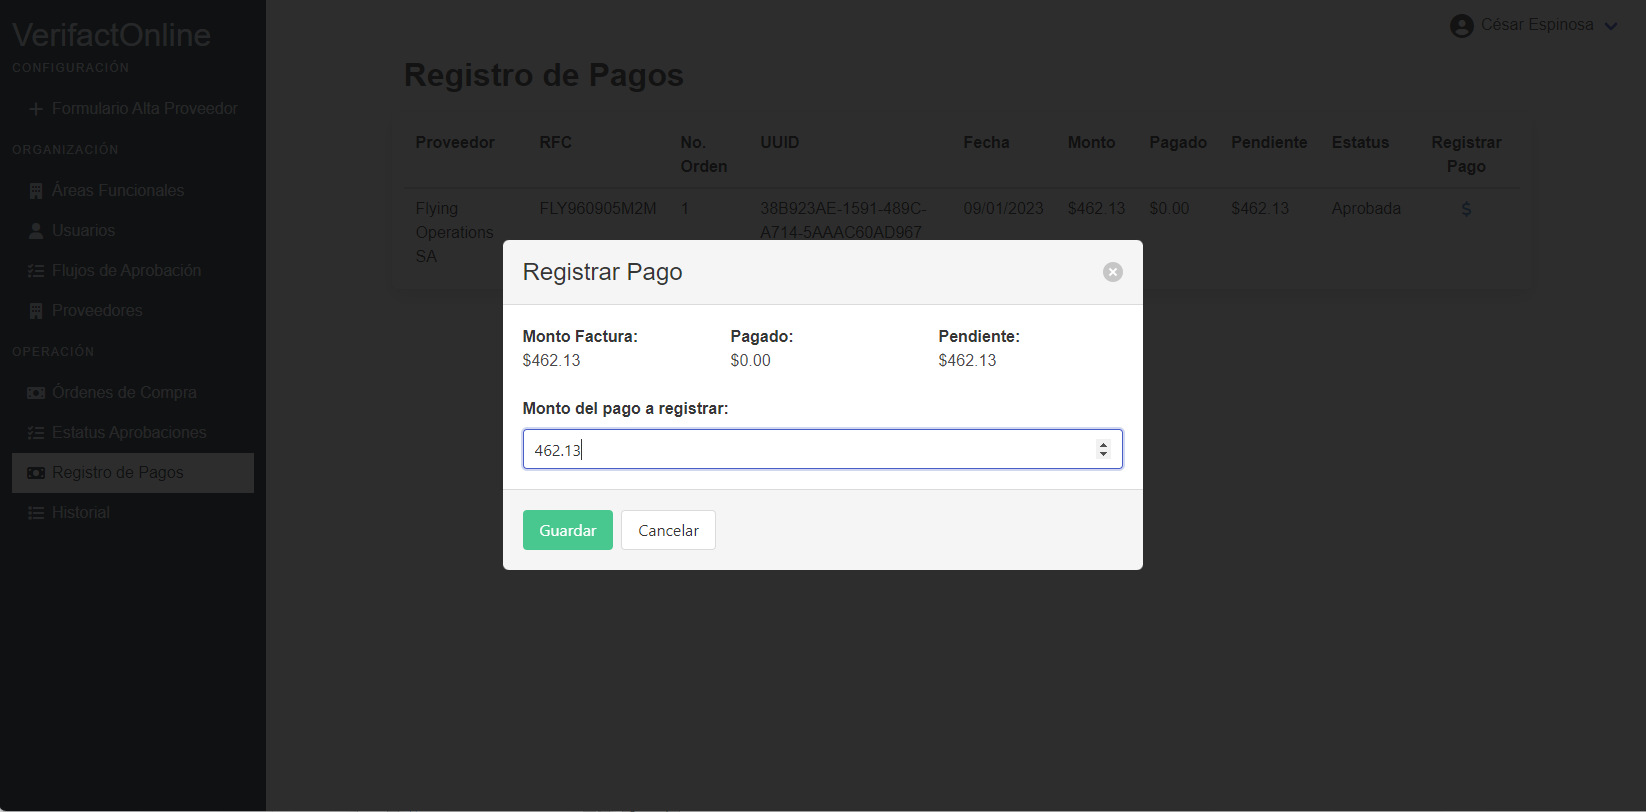Click the building icon for Áreas Funcionales
This screenshot has width=1646, height=812.
[36, 191]
